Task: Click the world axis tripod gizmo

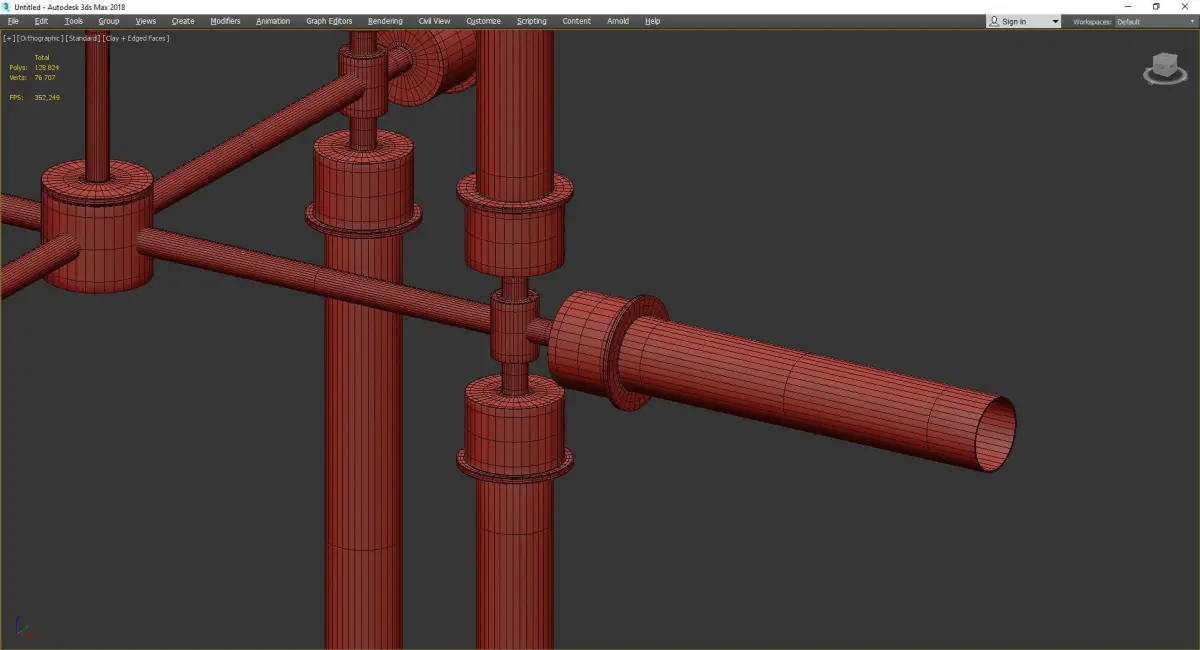Action: coord(23,628)
